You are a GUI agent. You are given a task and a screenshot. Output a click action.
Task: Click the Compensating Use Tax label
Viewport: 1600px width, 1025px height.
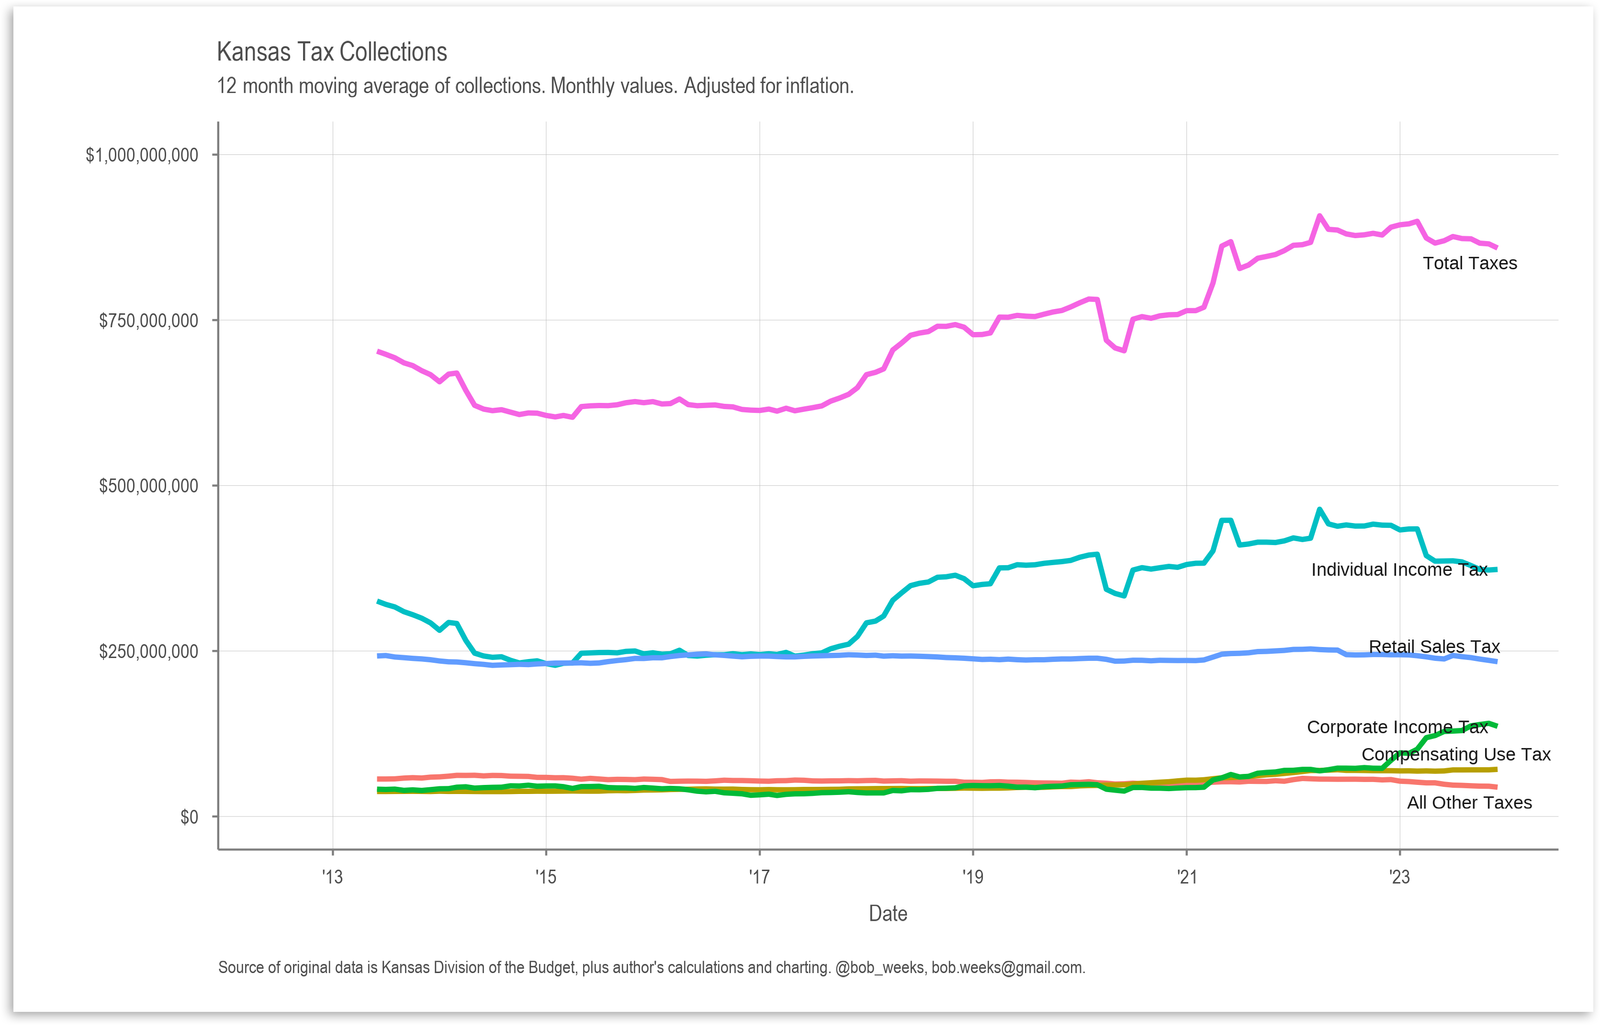(x=1456, y=755)
